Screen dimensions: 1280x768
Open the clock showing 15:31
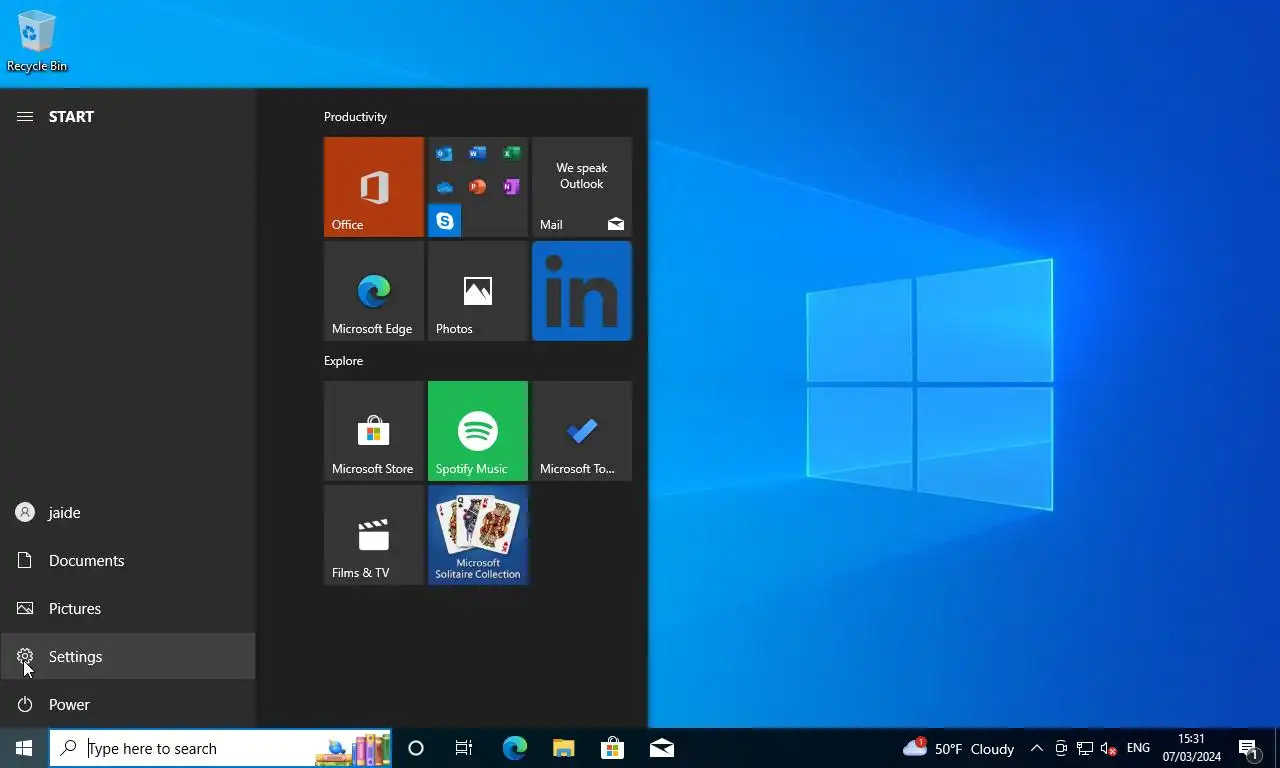click(1192, 748)
